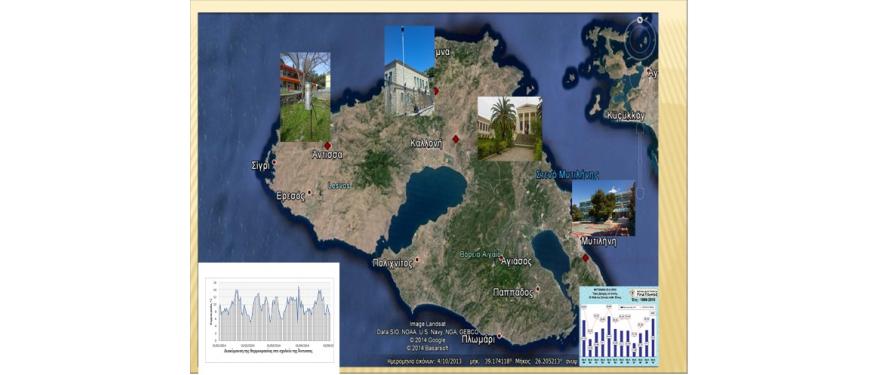The width and height of the screenshot is (880, 375).
Task: Click the red diamond marker near Άντισσα
Action: pyautogui.click(x=328, y=145)
